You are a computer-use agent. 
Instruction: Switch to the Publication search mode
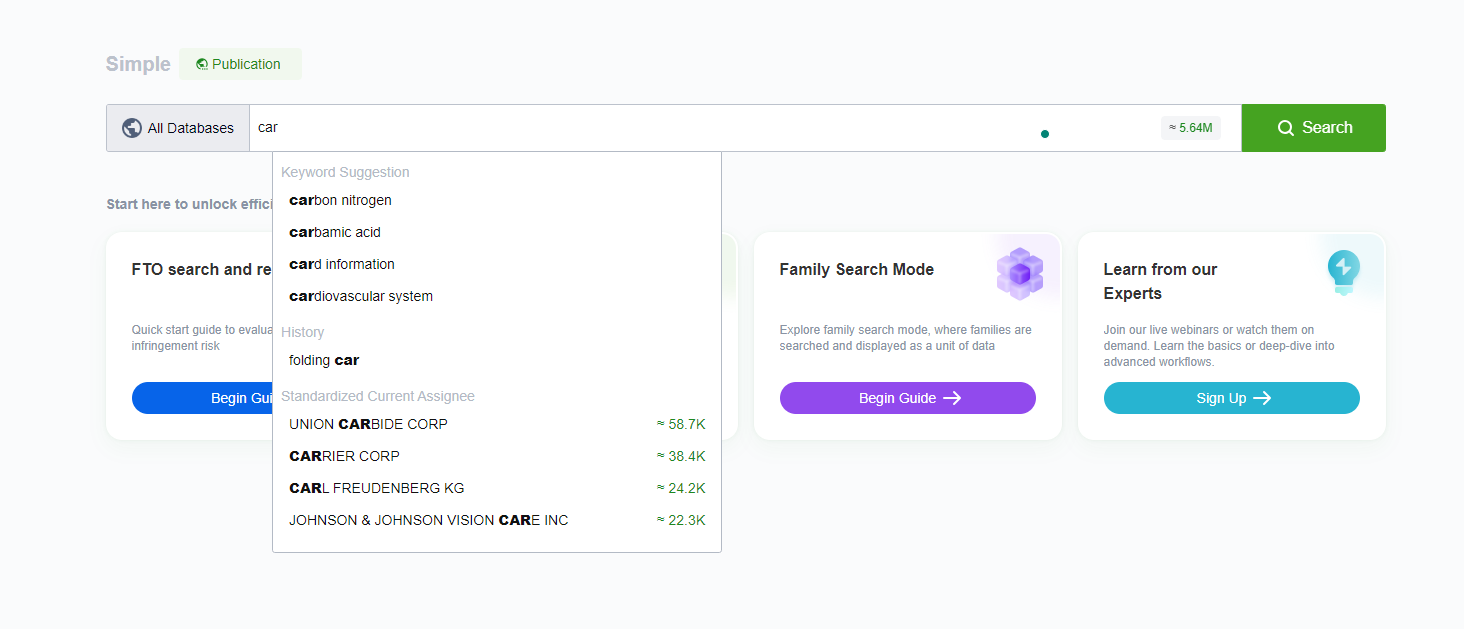coord(240,64)
